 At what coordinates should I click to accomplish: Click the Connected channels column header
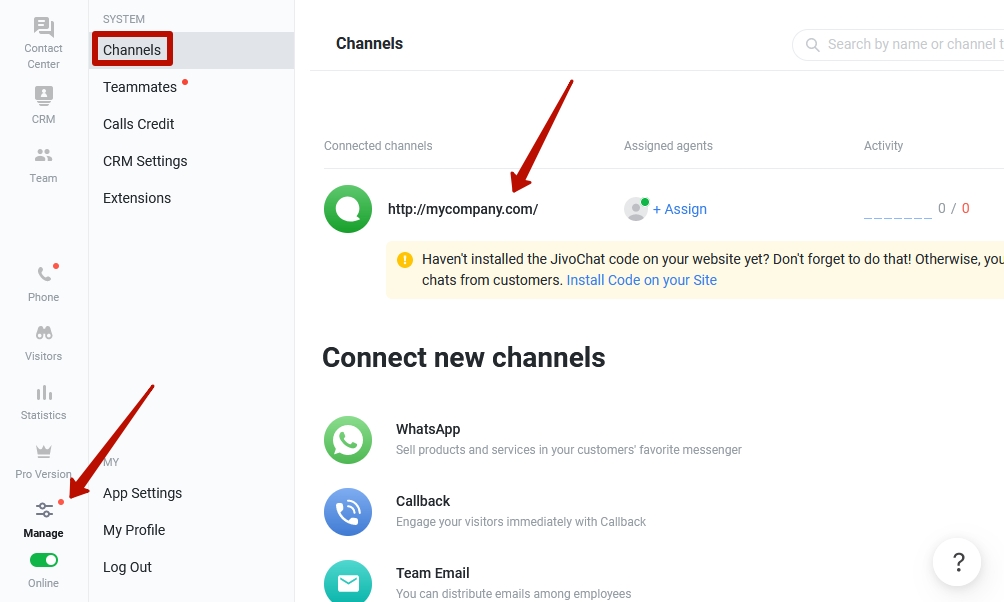[x=378, y=146]
